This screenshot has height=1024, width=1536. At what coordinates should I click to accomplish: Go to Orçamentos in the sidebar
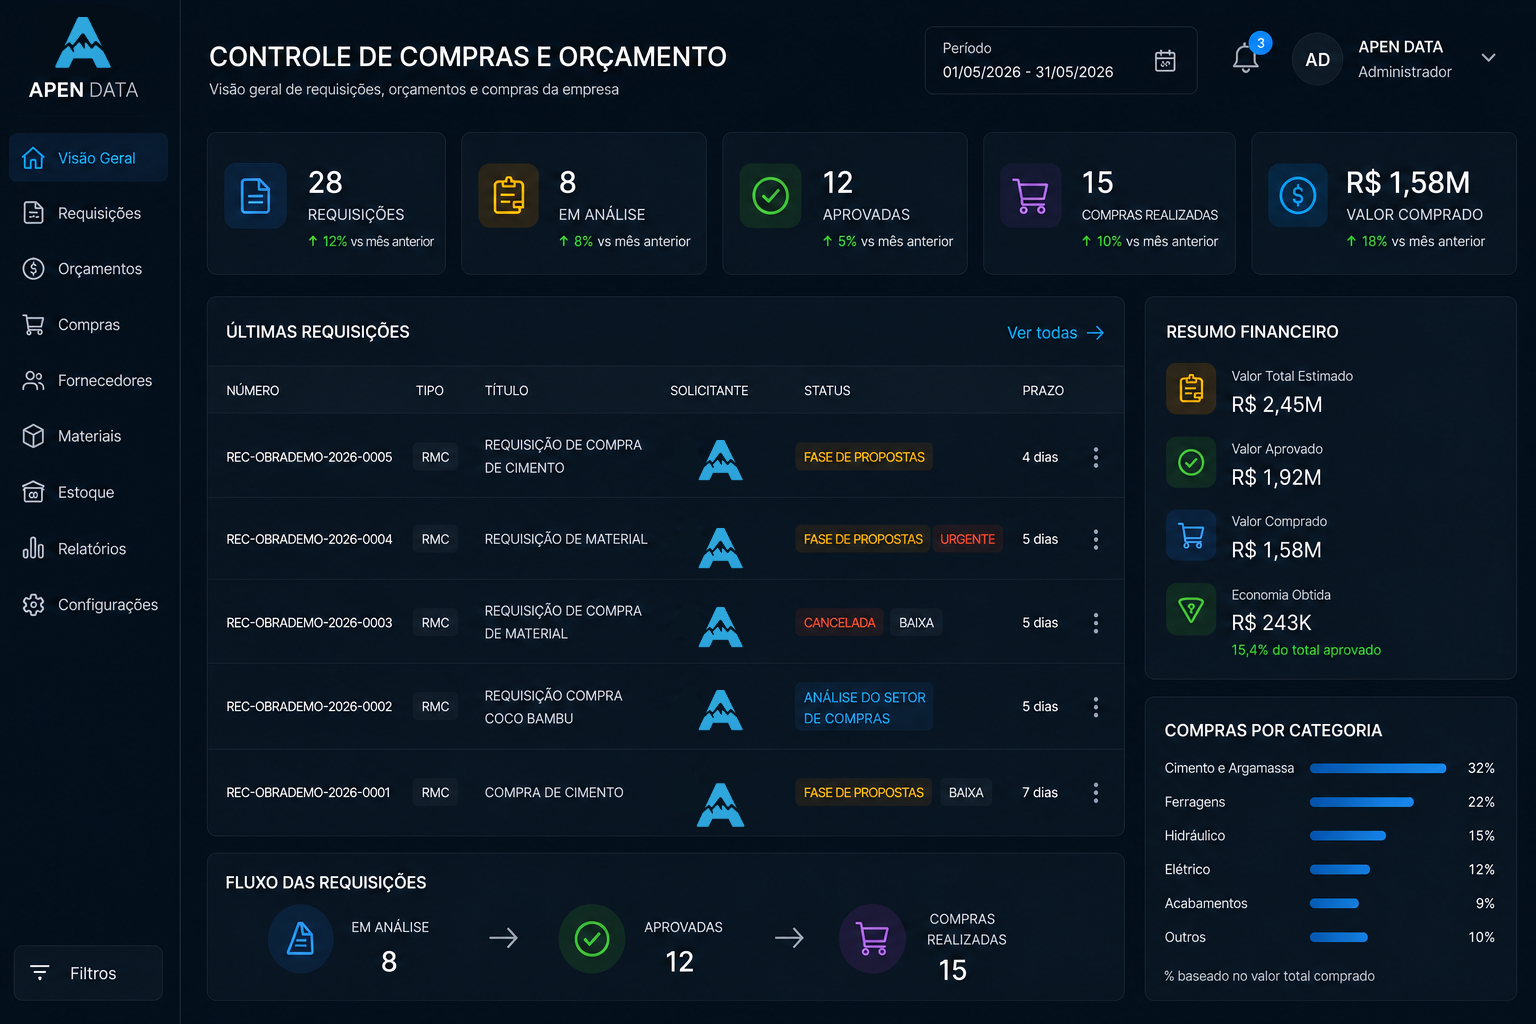[x=88, y=269]
